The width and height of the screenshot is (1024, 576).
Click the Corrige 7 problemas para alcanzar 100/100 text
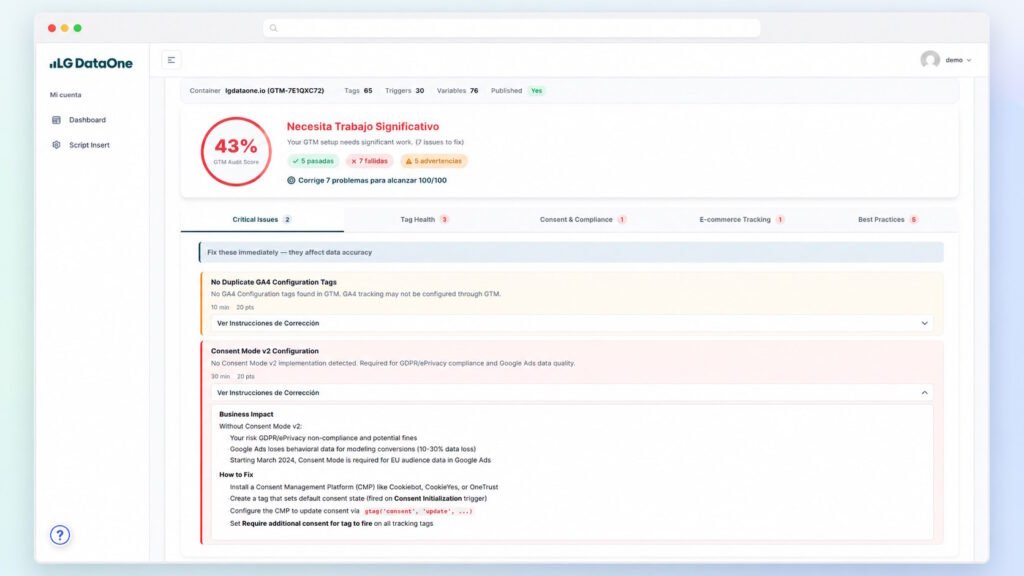pyautogui.click(x=372, y=180)
